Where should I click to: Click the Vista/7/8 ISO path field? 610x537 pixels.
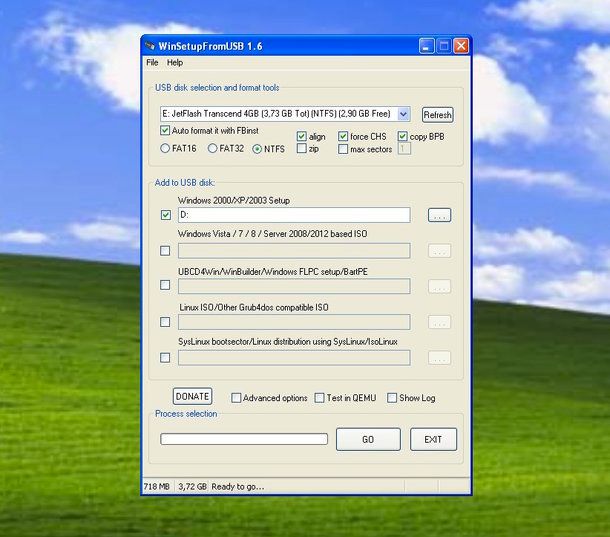click(294, 251)
